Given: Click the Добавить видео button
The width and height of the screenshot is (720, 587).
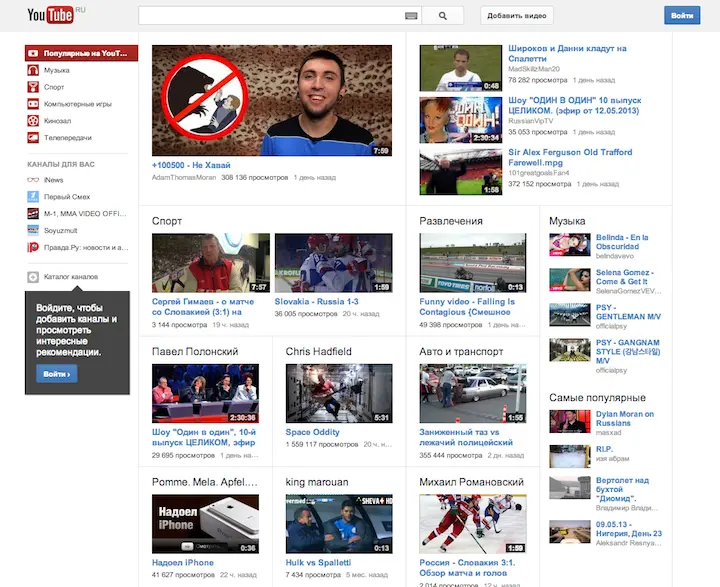Looking at the screenshot, I should 517,16.
